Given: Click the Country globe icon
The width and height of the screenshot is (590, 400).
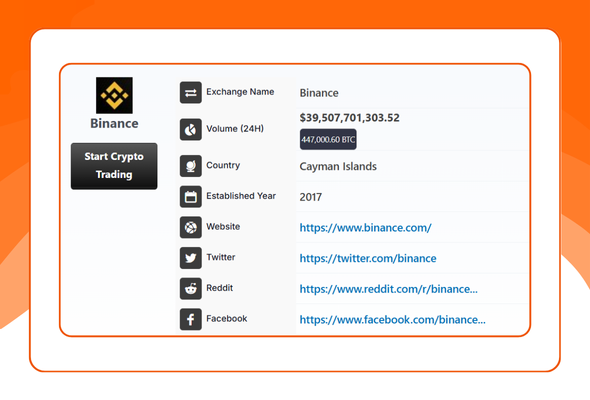Looking at the screenshot, I should click(x=190, y=166).
